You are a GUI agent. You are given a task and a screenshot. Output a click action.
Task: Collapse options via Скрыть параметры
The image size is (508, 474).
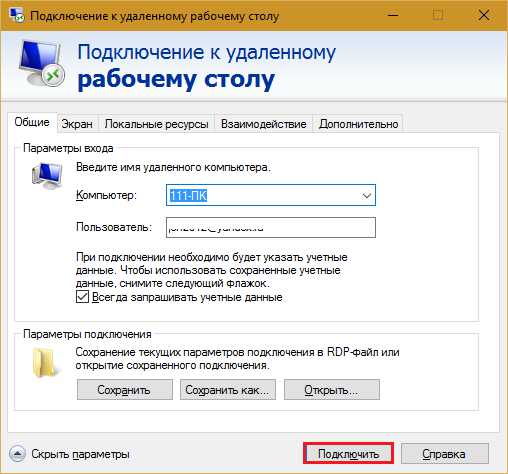[80, 454]
